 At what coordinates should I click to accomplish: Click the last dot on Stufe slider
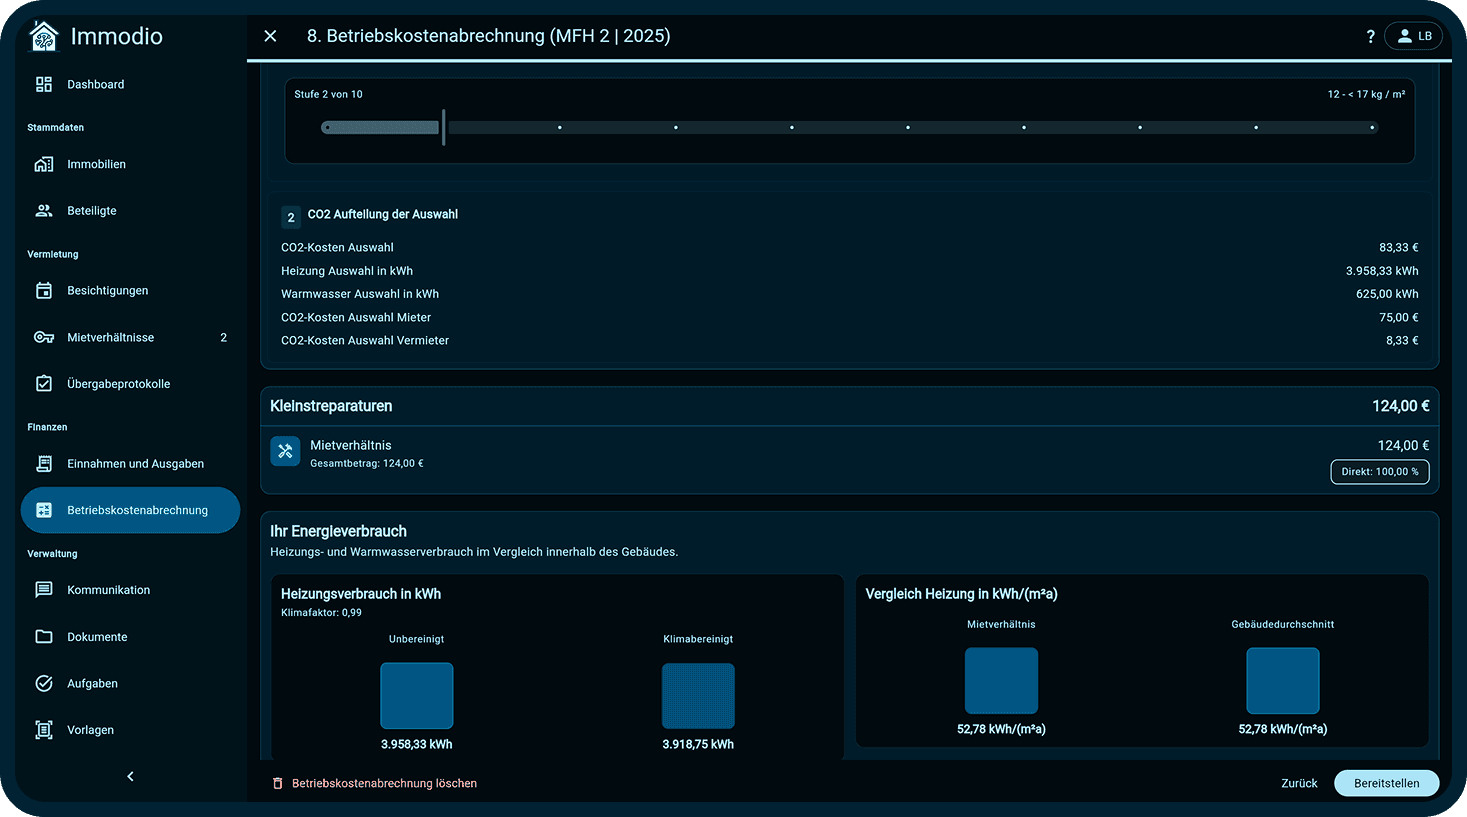coord(1372,128)
